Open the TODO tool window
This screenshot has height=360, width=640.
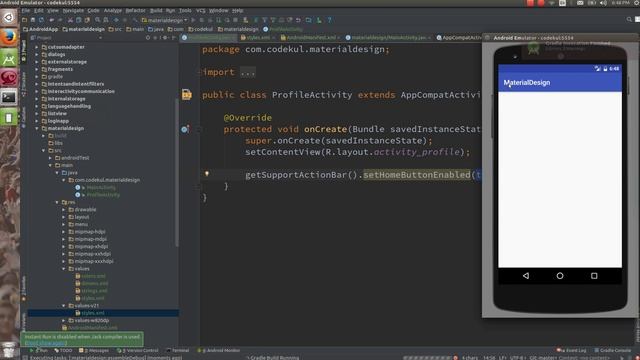coord(63,350)
